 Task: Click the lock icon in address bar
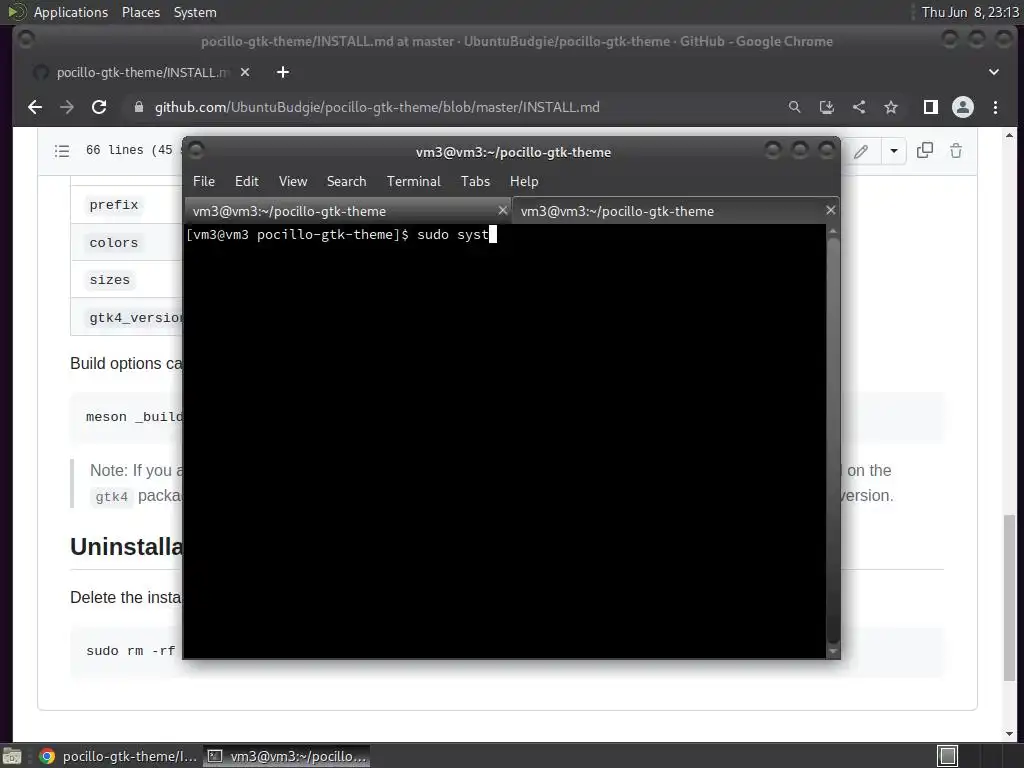(x=138, y=107)
